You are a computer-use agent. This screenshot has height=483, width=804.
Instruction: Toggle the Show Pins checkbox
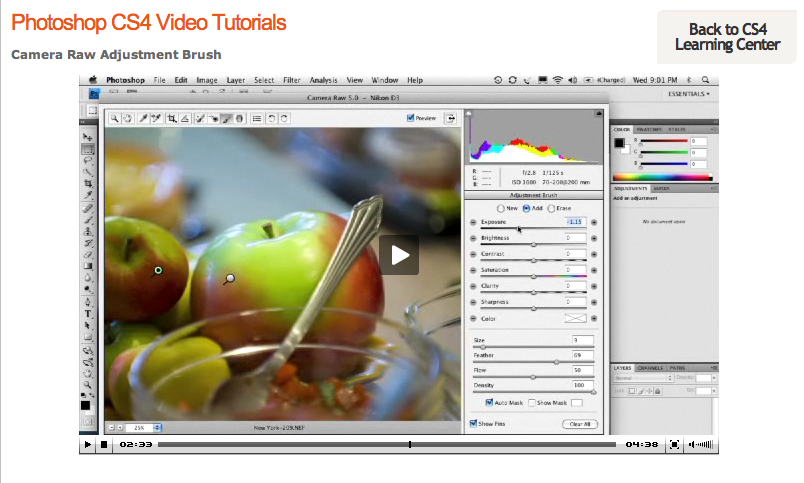tap(473, 424)
